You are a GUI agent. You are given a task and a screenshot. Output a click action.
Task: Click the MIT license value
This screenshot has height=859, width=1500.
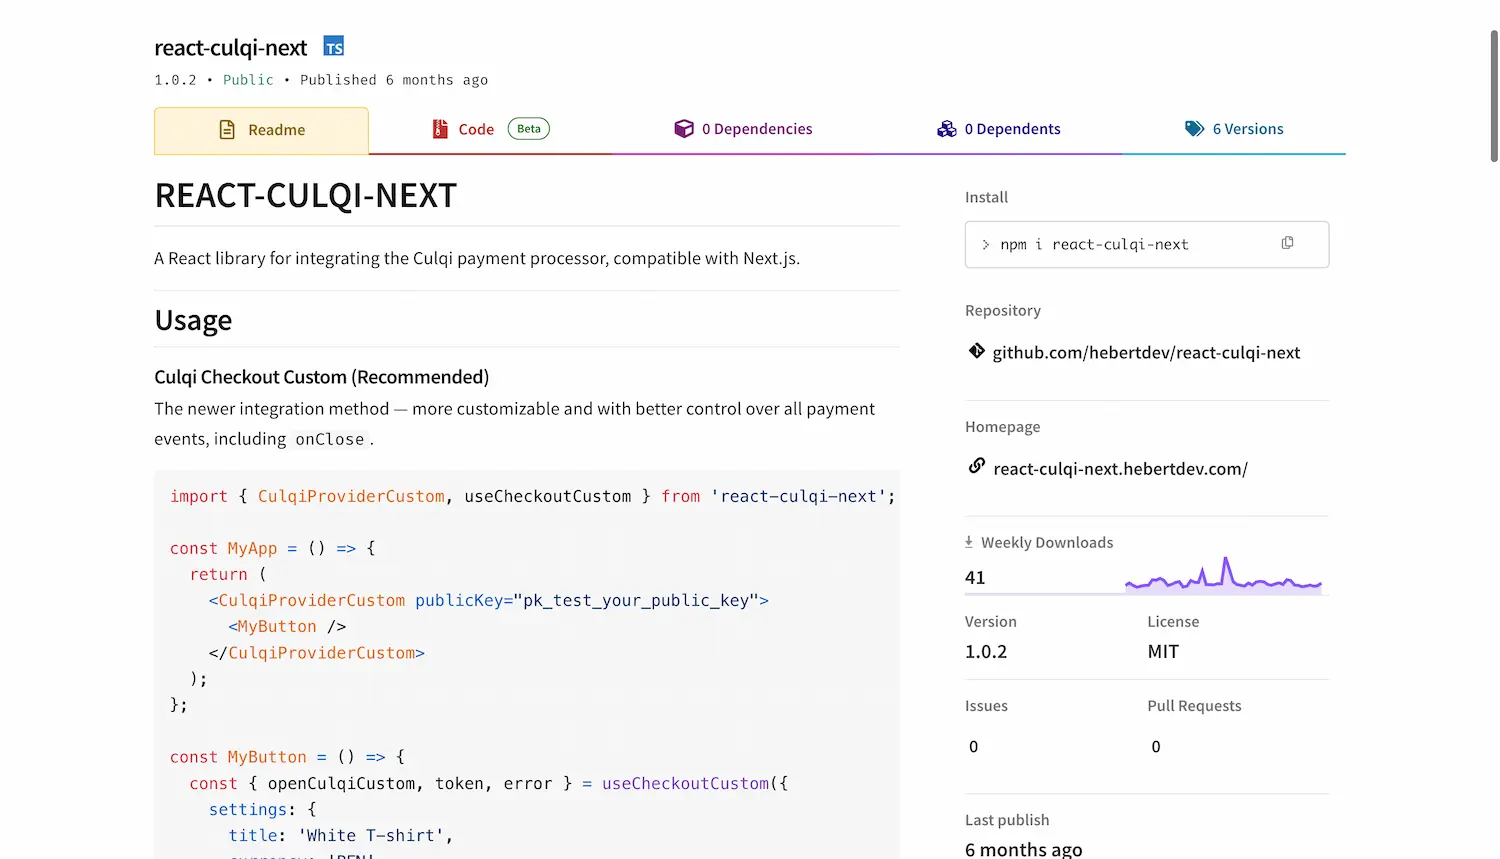(x=1164, y=652)
